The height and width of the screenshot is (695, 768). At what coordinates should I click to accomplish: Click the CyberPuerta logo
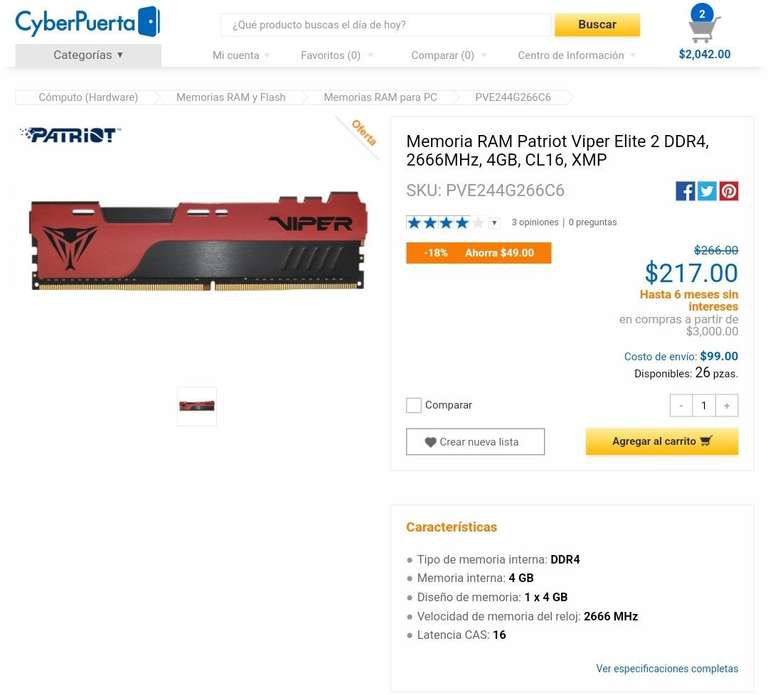tap(87, 23)
